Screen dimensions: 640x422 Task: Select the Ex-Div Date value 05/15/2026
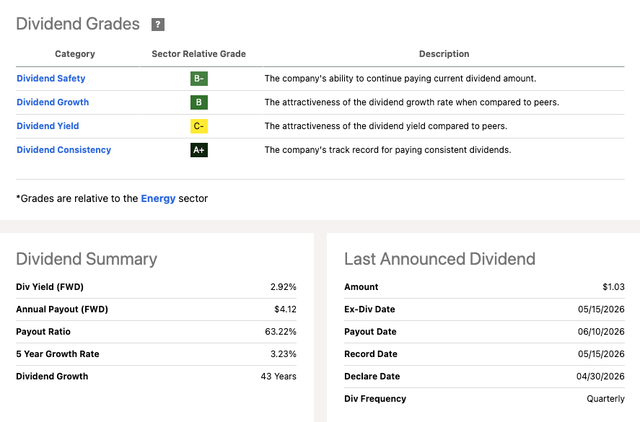pyautogui.click(x=601, y=309)
